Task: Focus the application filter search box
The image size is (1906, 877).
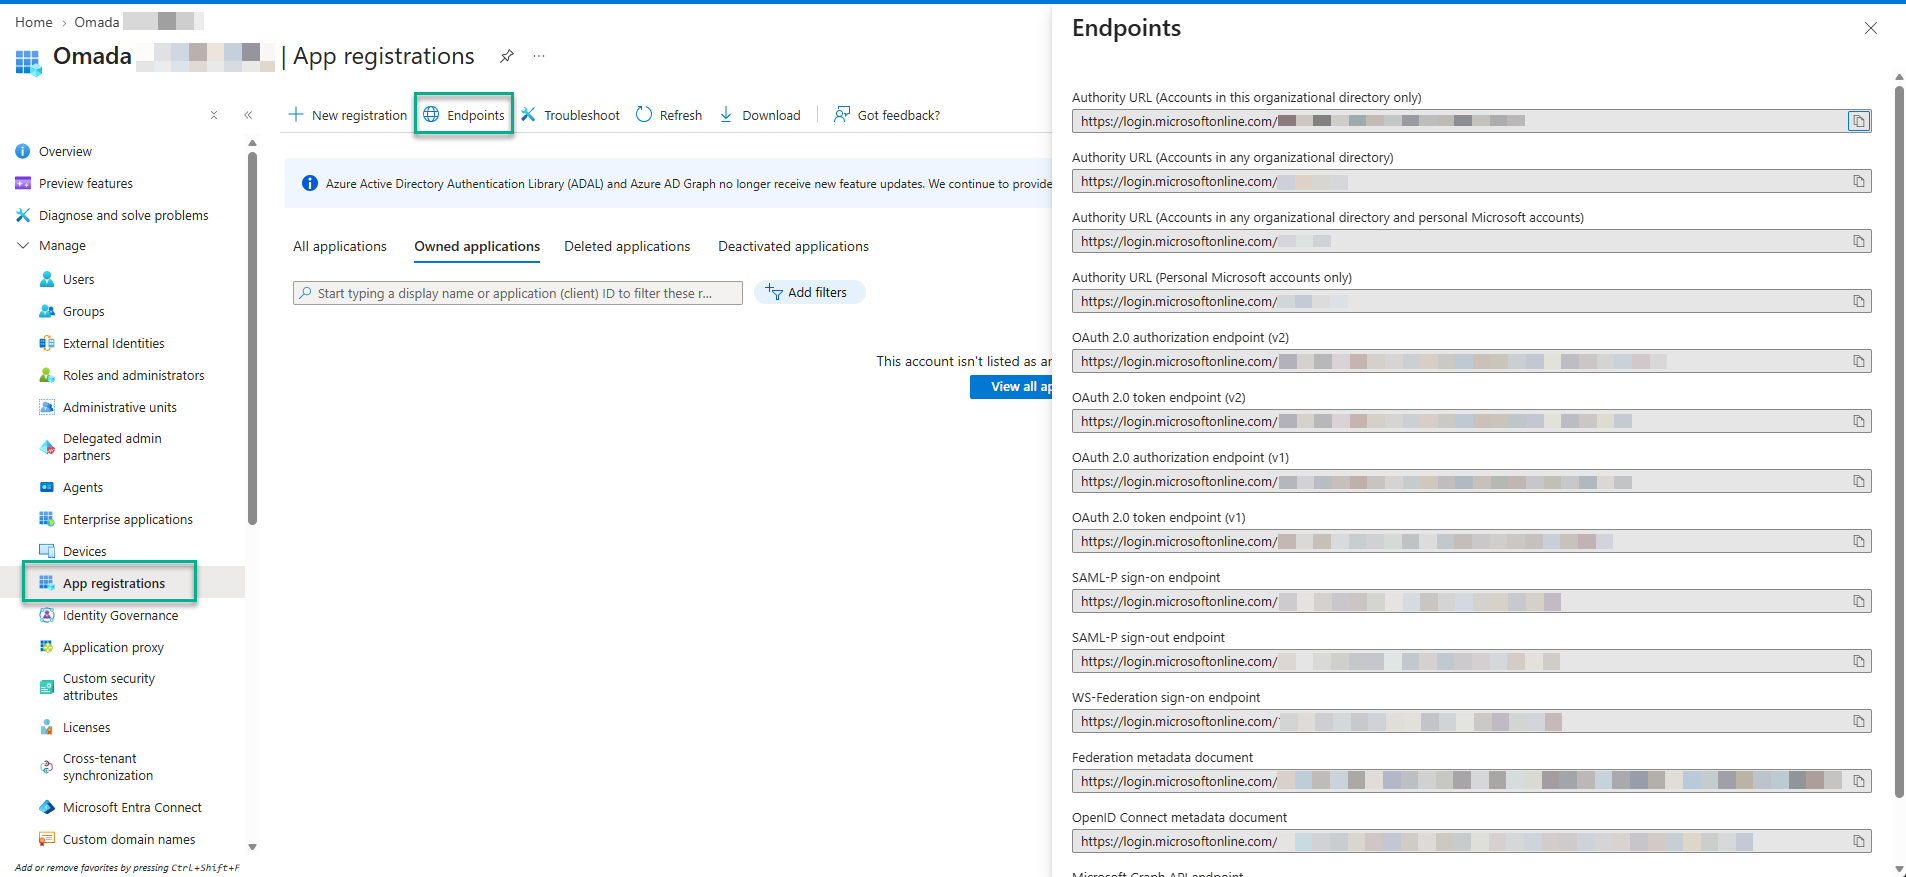Action: (518, 293)
